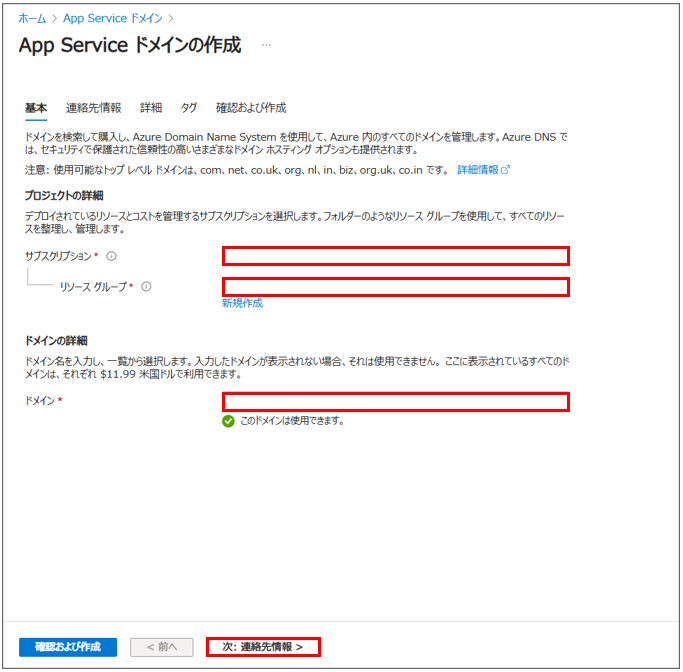
Task: Click the blue 確認および作成 button
Action: pyautogui.click(x=68, y=647)
